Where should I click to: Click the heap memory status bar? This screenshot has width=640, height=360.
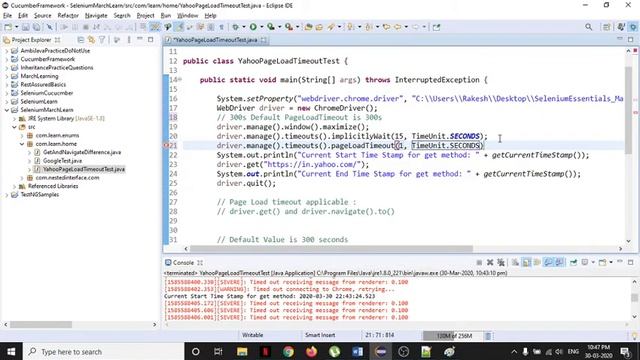(454, 336)
